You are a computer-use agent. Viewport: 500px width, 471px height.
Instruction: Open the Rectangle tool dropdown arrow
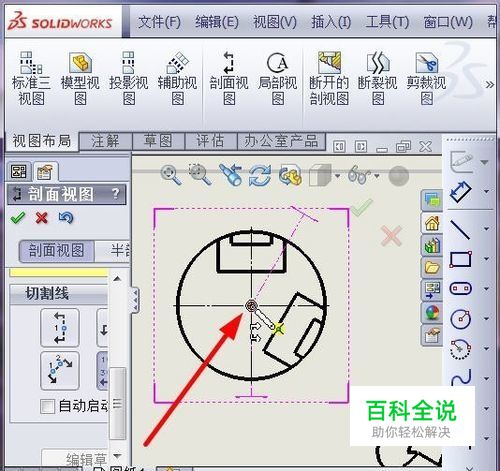[486, 259]
